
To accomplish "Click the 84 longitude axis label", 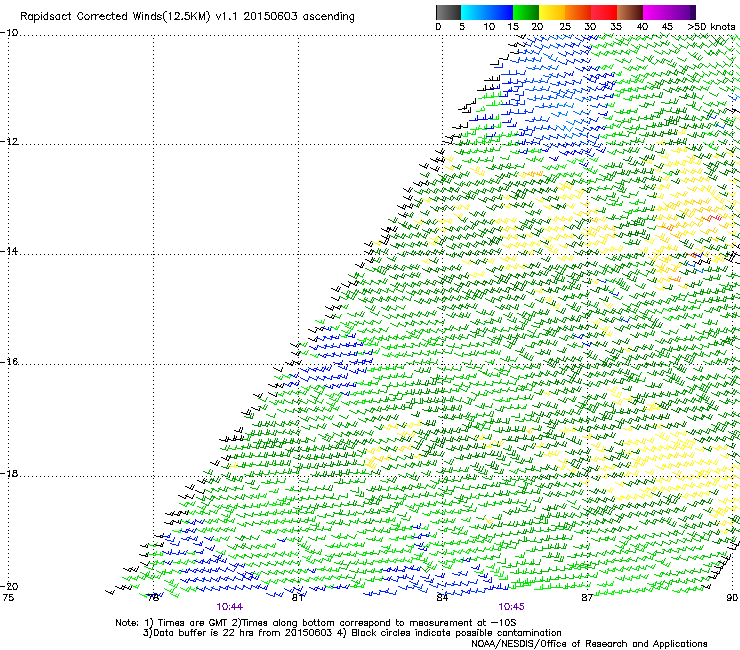I will pyautogui.click(x=442, y=598).
